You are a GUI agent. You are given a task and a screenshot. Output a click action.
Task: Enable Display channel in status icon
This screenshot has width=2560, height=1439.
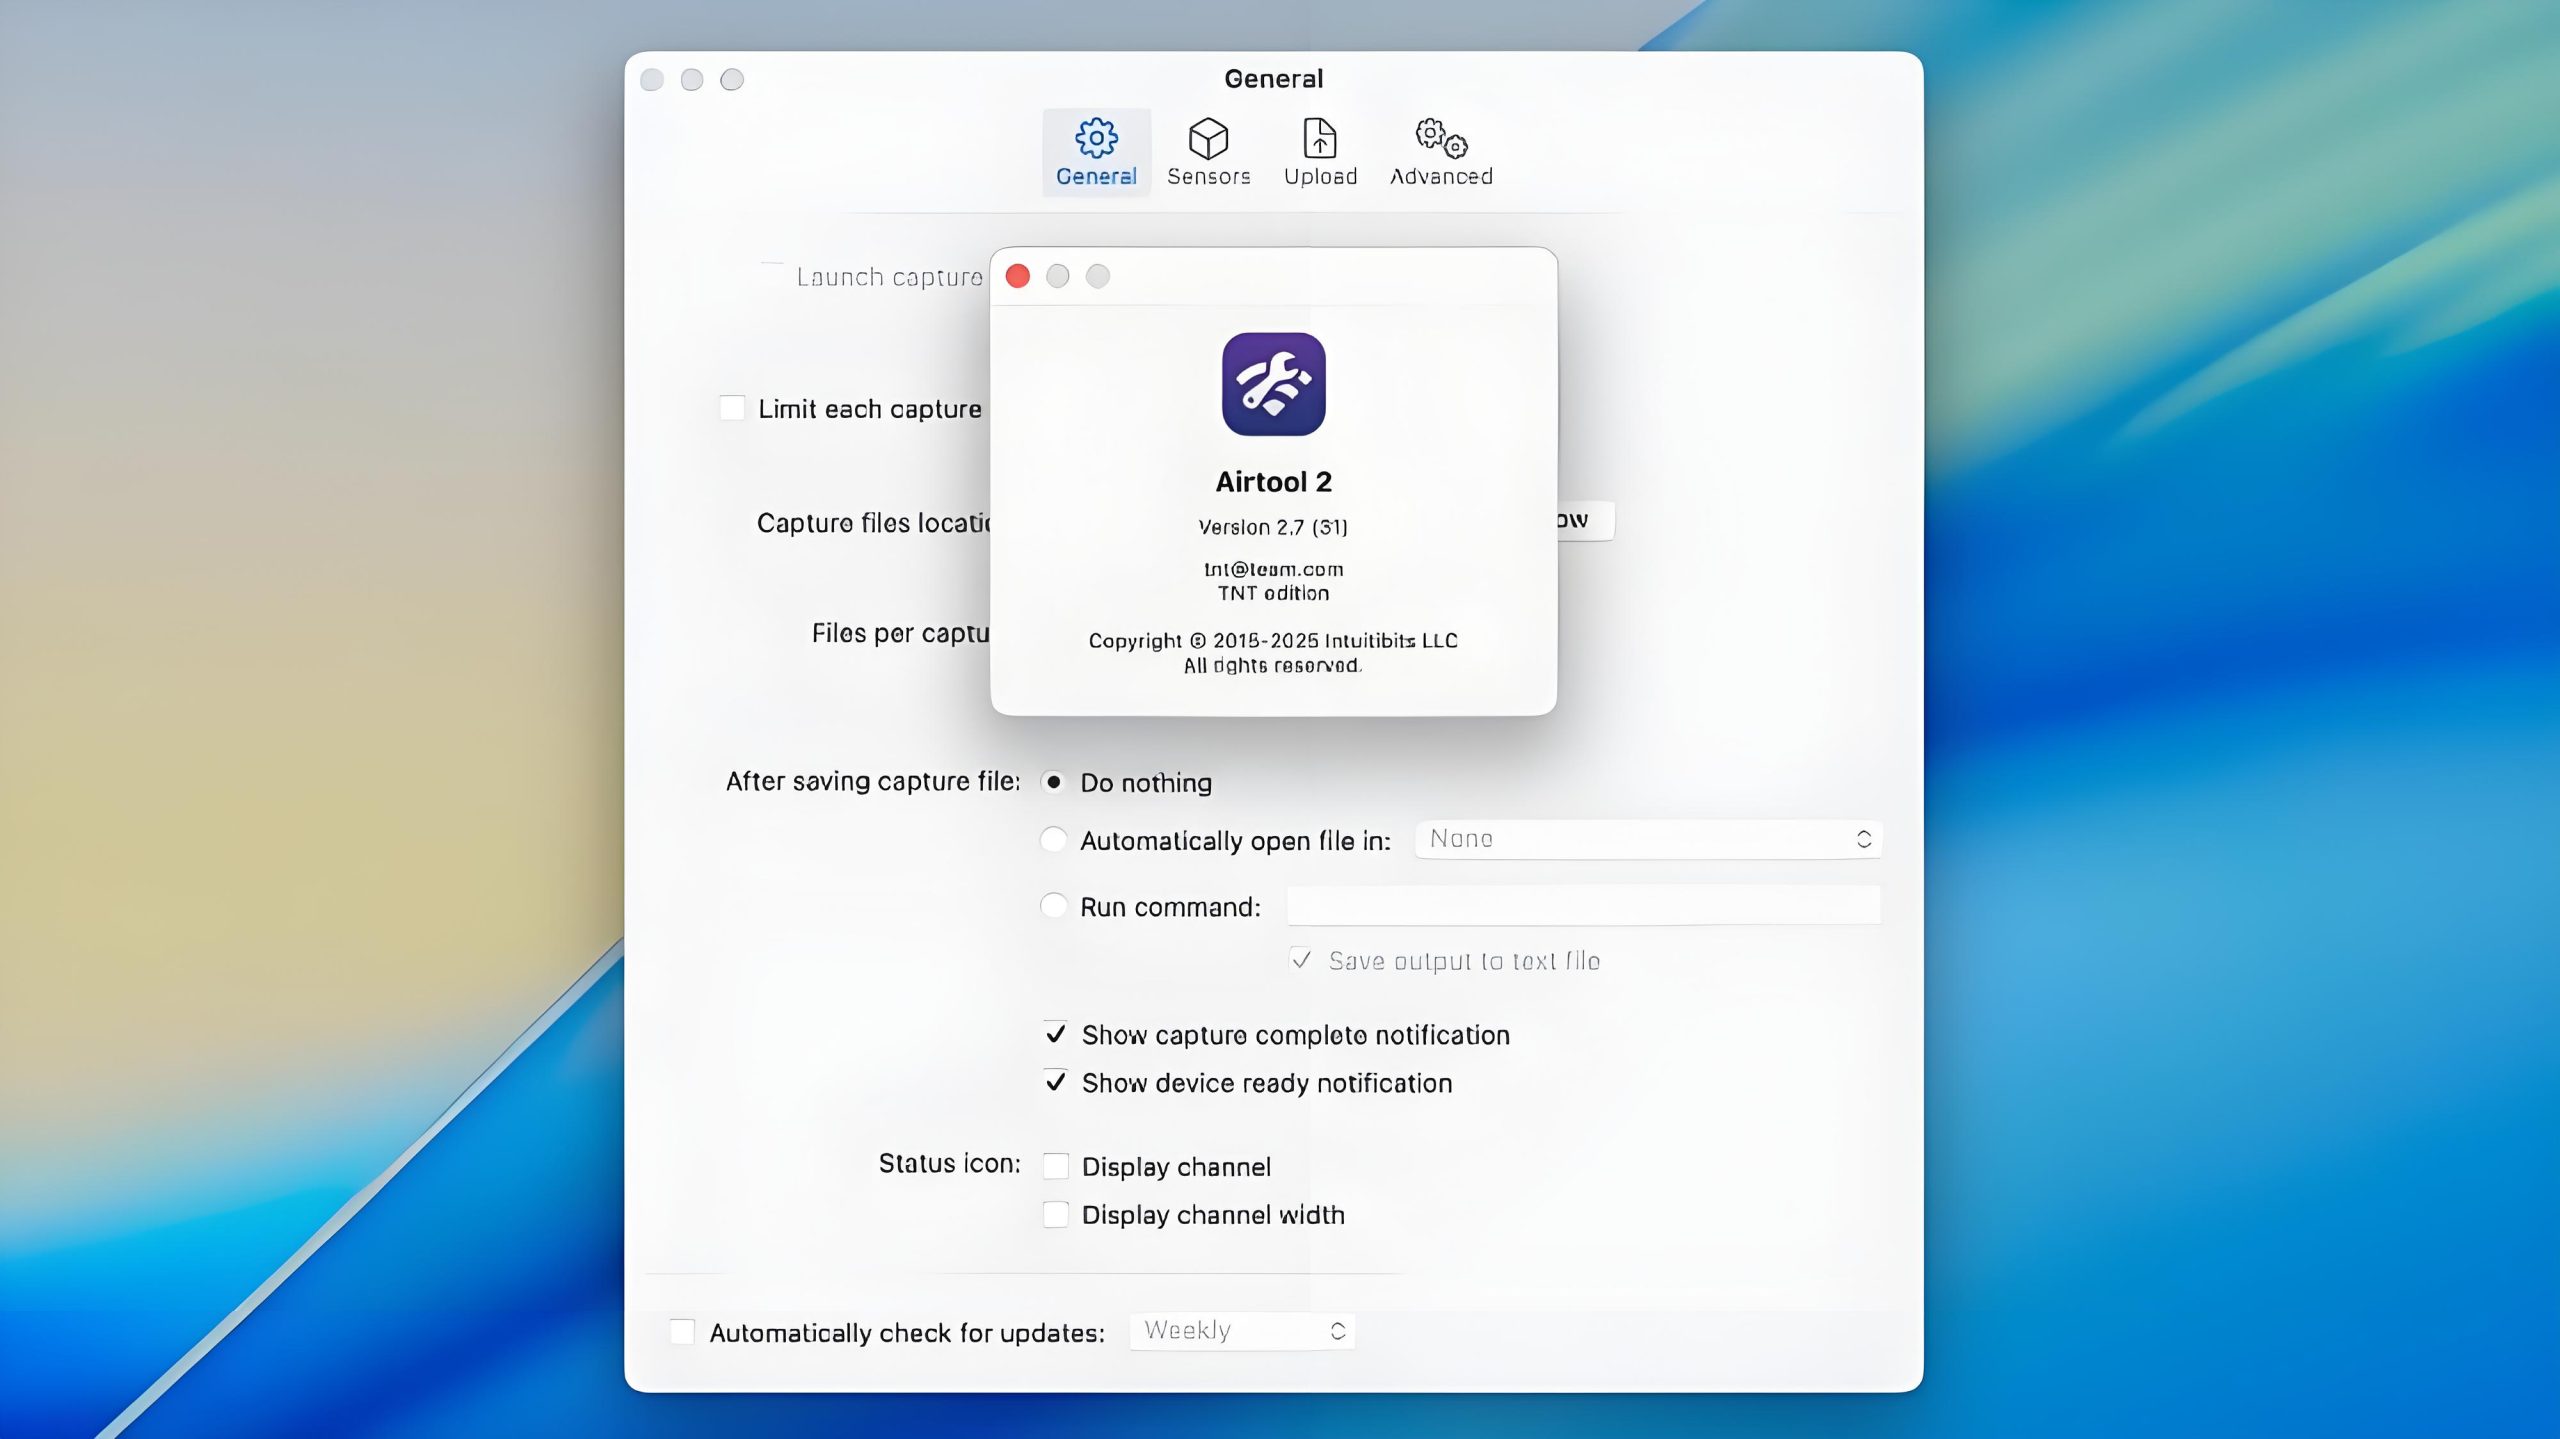pyautogui.click(x=1055, y=1166)
